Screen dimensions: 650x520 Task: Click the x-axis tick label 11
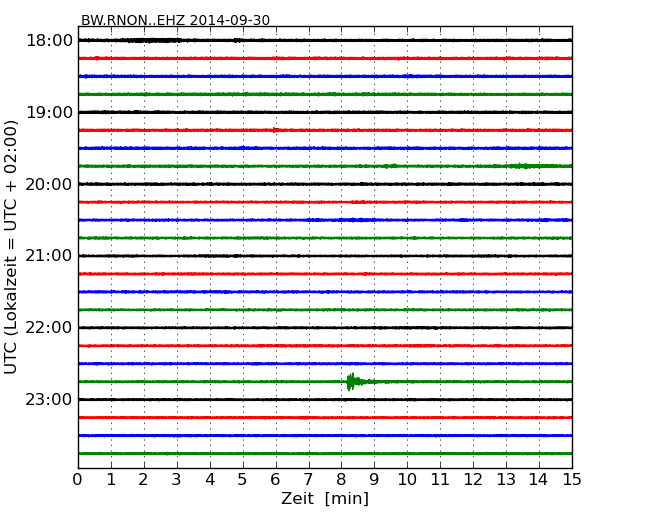pos(440,480)
